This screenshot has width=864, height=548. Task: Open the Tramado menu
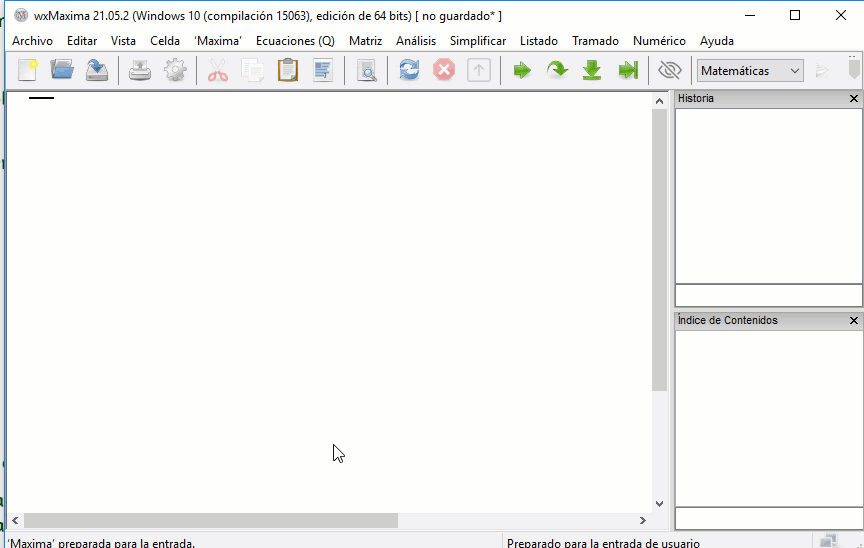(595, 41)
